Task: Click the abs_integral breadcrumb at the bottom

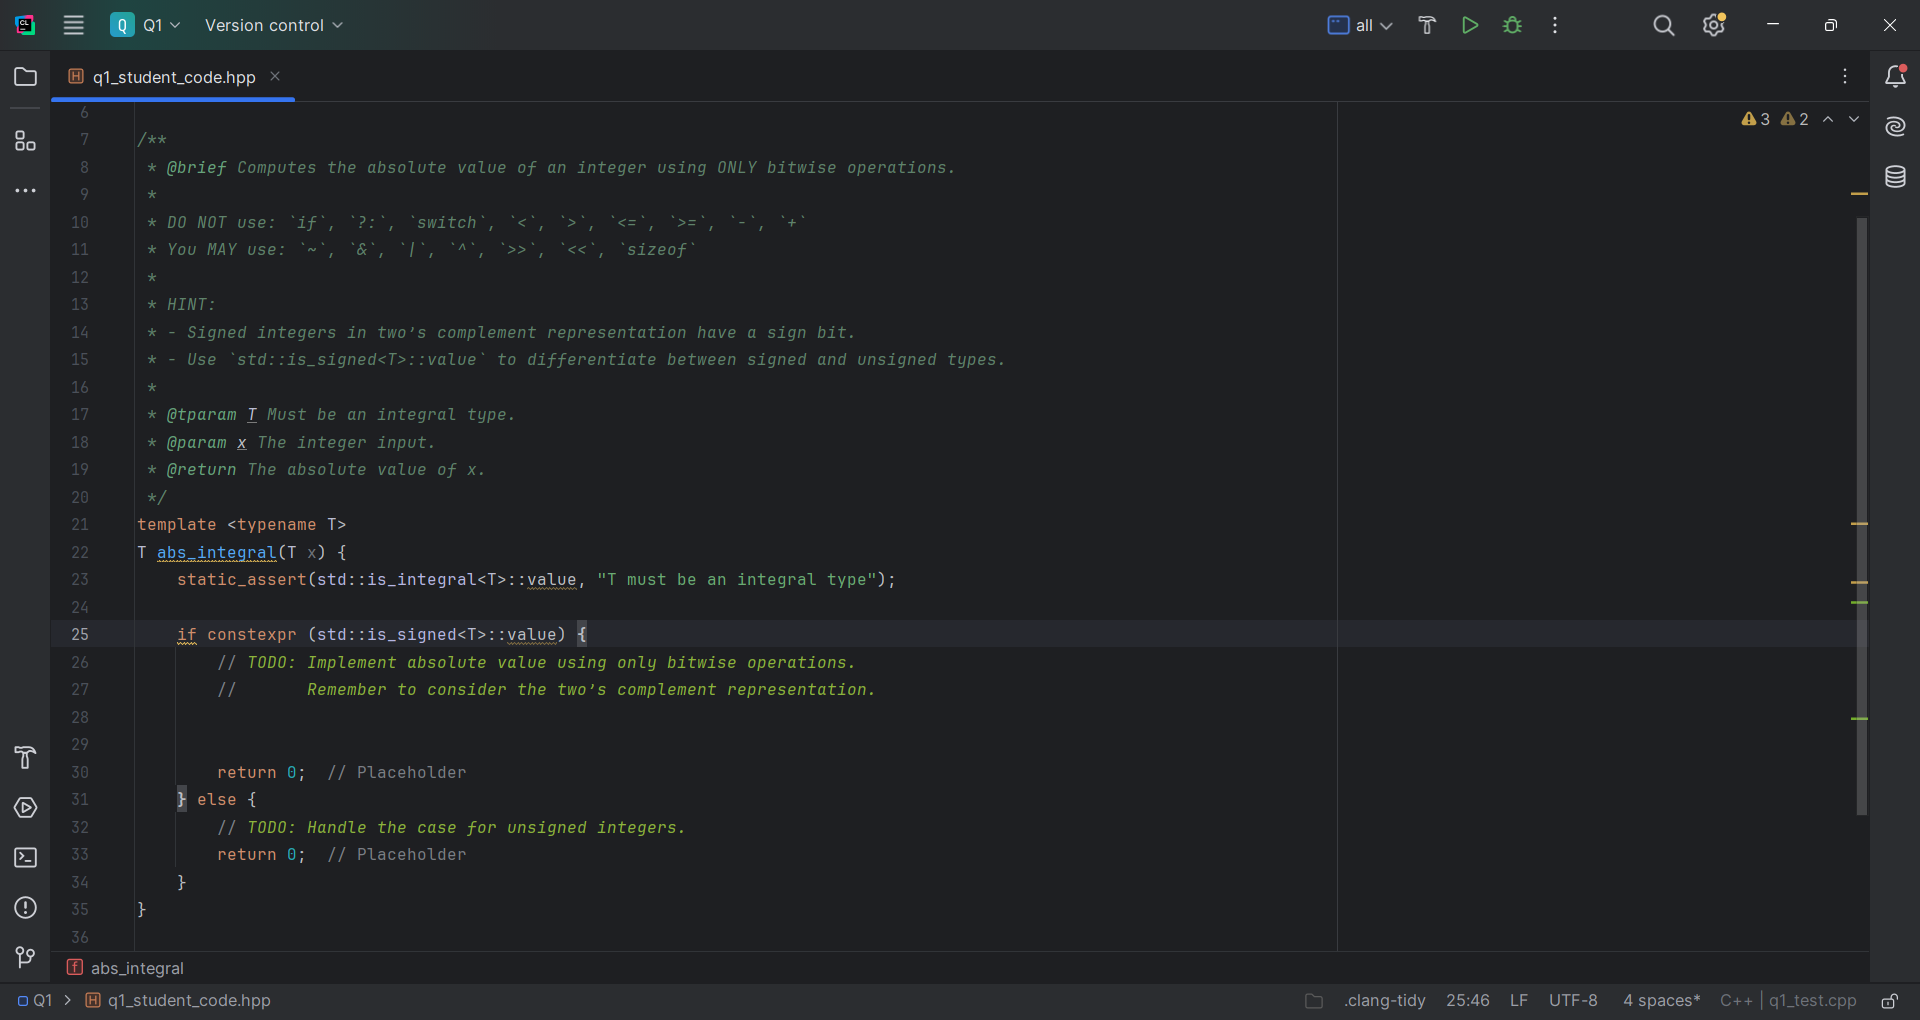Action: 136,968
